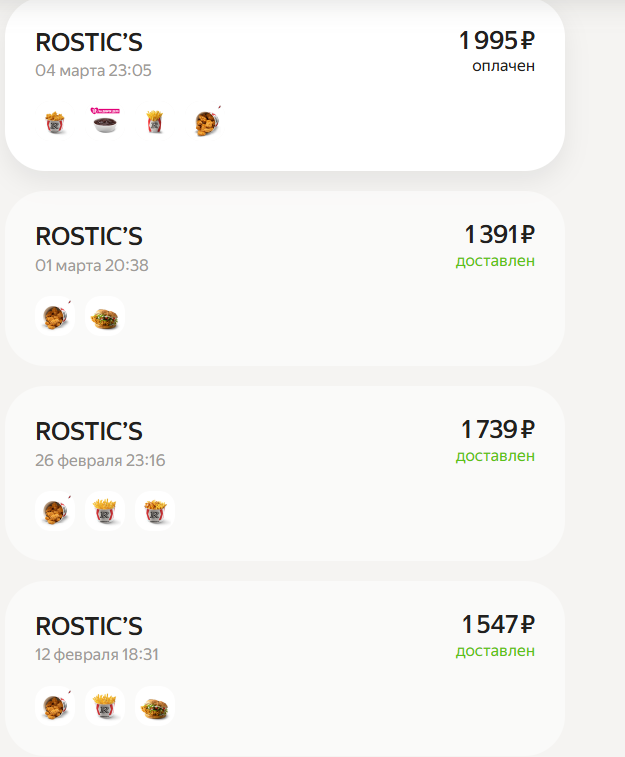Click the "доставлен" status under 1 547 ₽
625x757 pixels.
[x=495, y=651]
